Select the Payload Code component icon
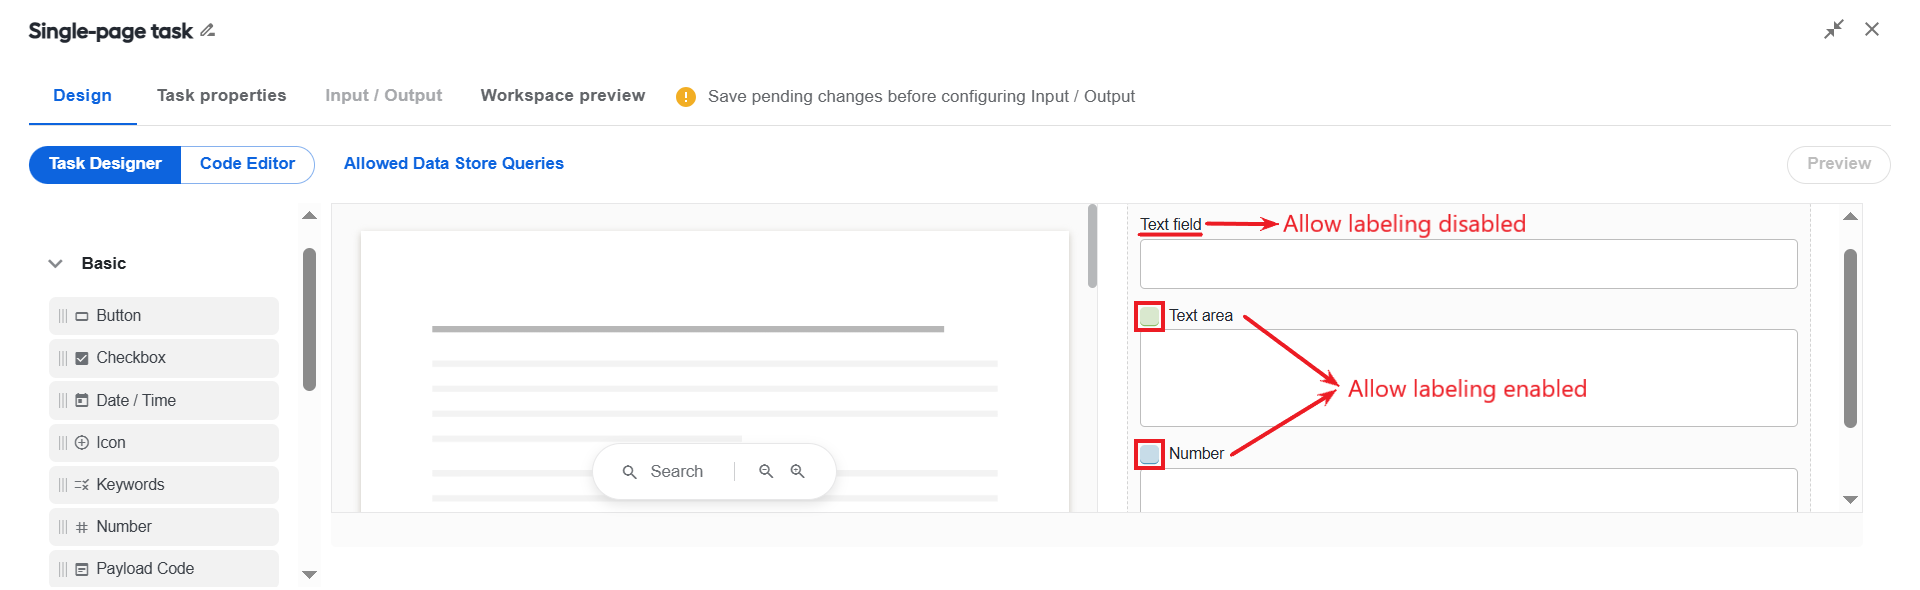This screenshot has height=590, width=1920. click(x=82, y=569)
